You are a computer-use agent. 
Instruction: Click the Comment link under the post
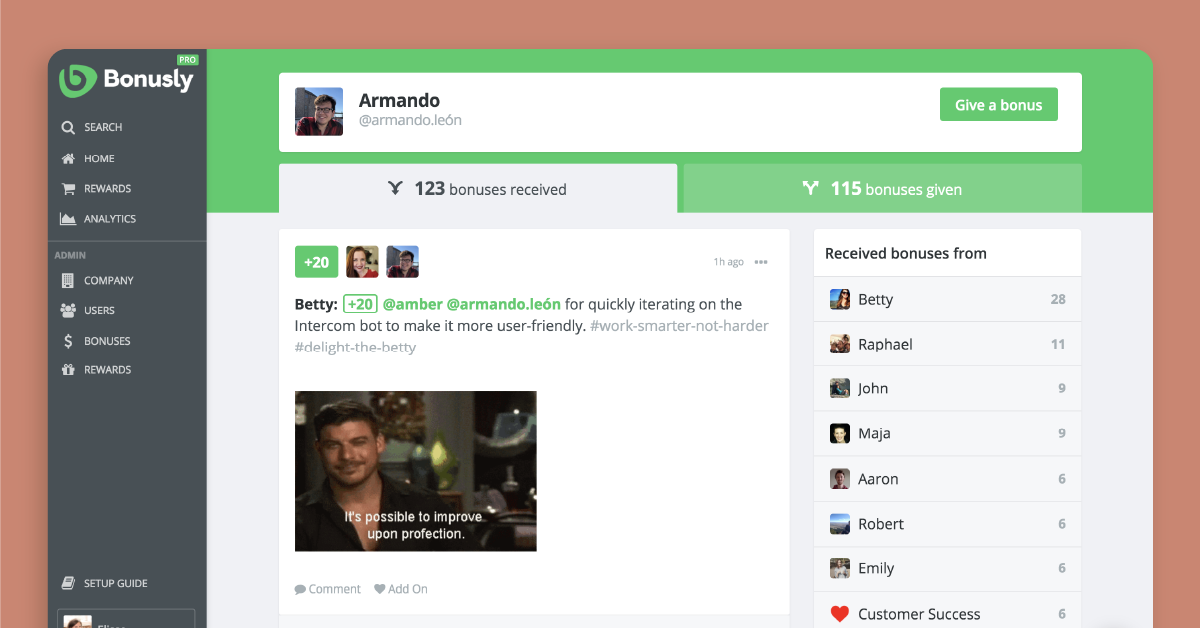coord(328,589)
